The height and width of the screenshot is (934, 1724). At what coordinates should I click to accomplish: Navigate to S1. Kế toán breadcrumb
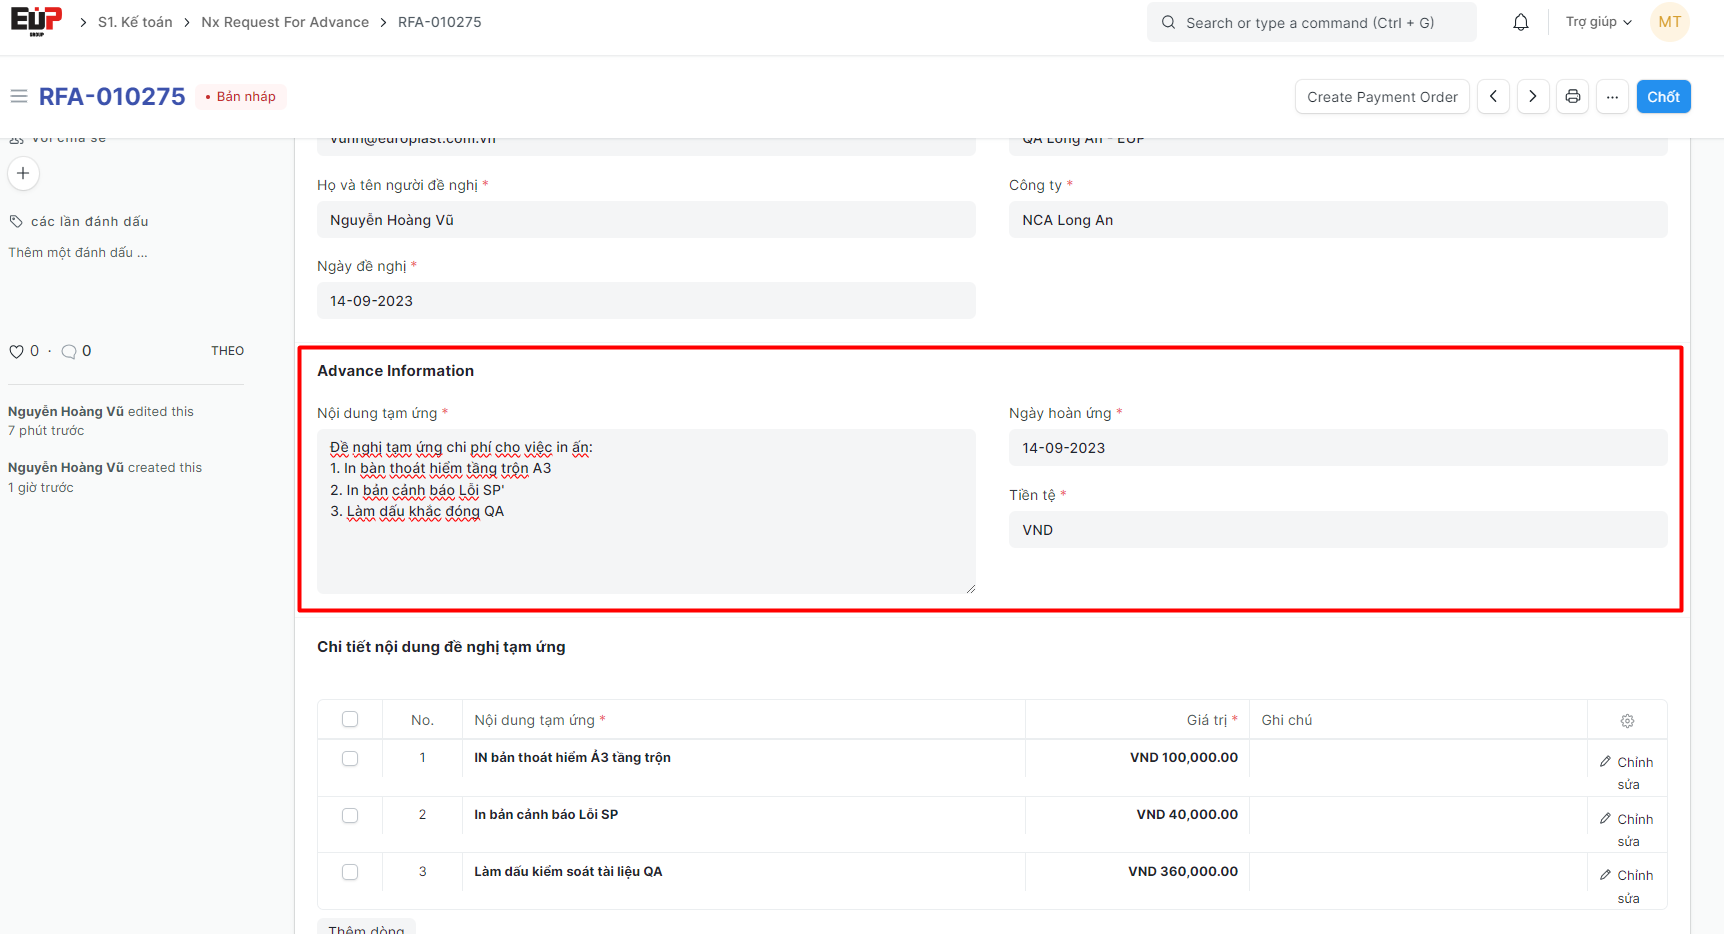coord(135,22)
